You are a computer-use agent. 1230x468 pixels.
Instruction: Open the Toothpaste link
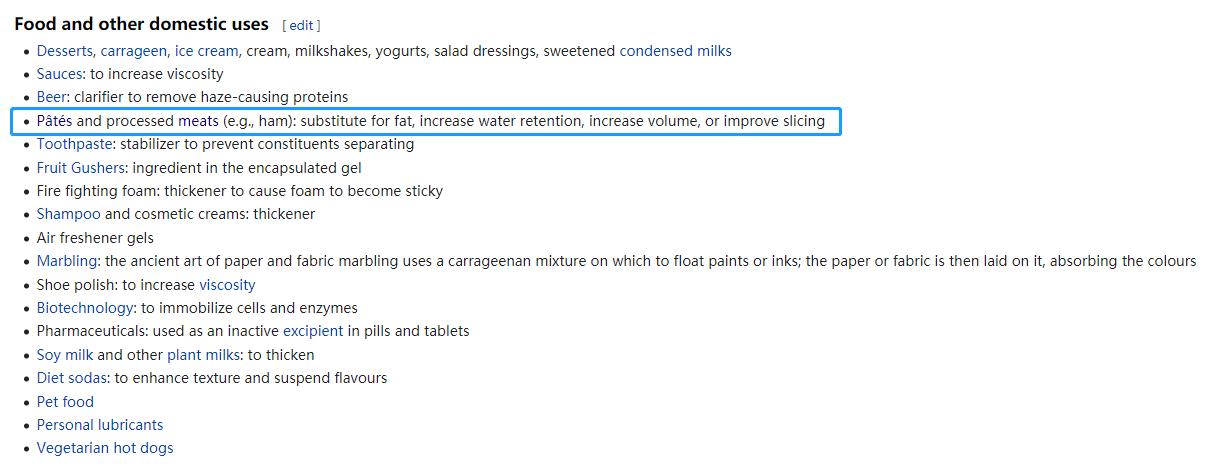point(74,144)
